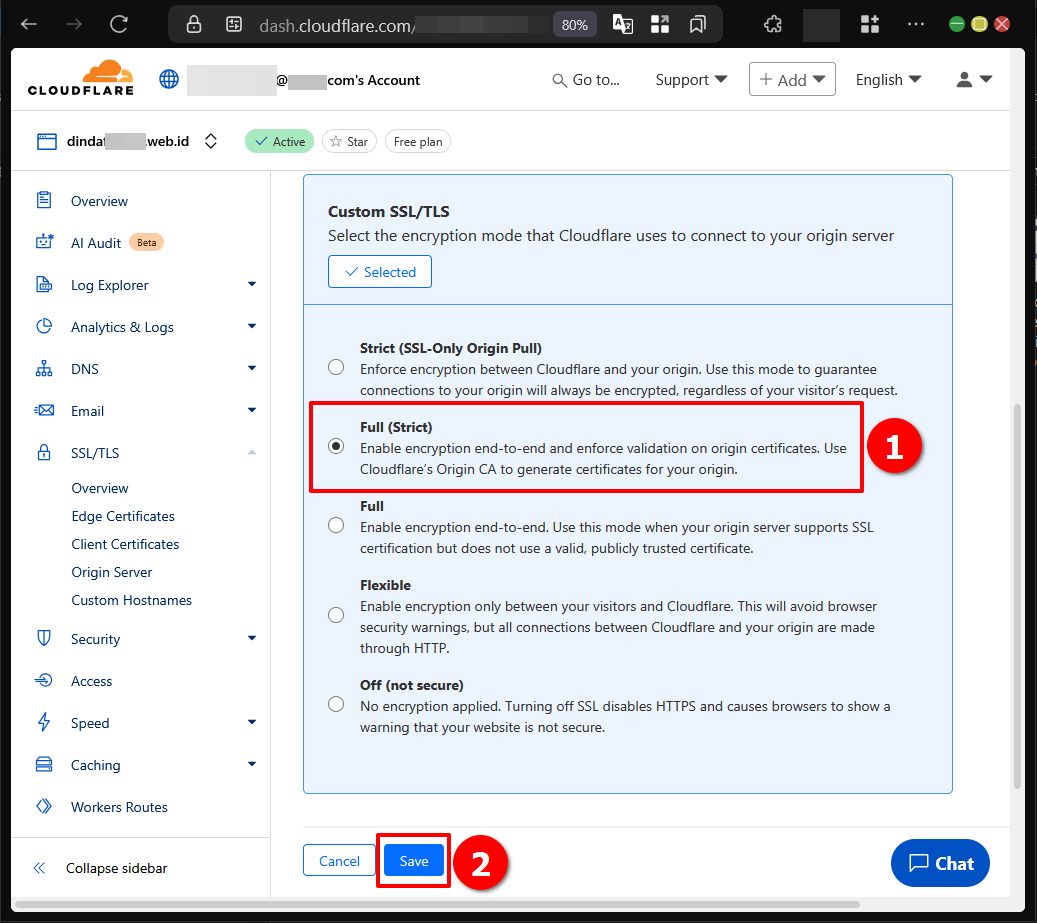Open the English language dropdown
The height and width of the screenshot is (923, 1037).
point(888,79)
